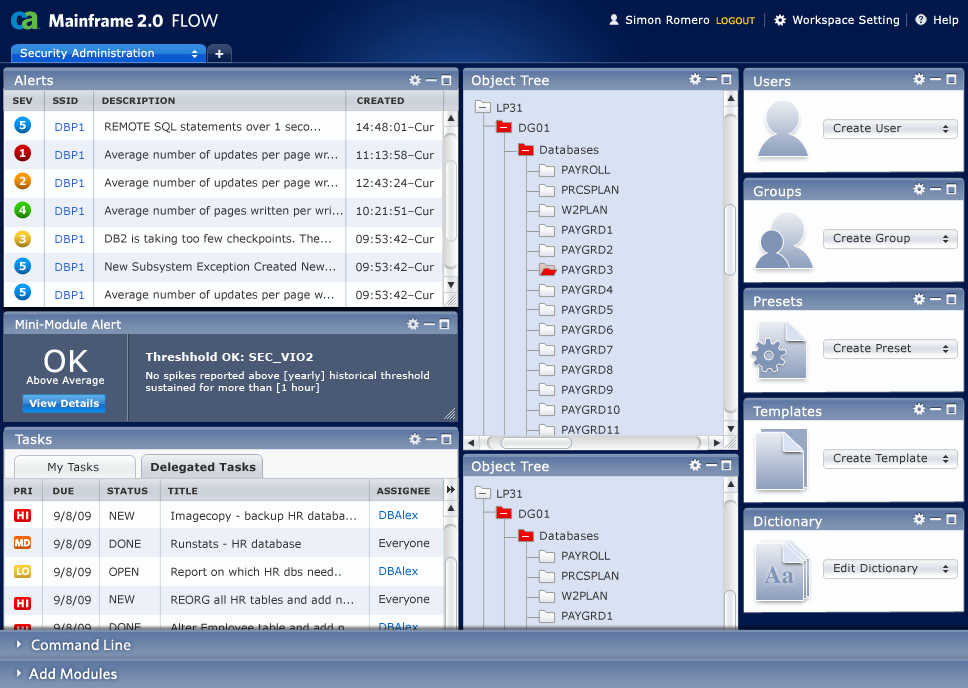Collapse the LP31 node in upper Object Tree
The height and width of the screenshot is (688, 968).
[483, 107]
